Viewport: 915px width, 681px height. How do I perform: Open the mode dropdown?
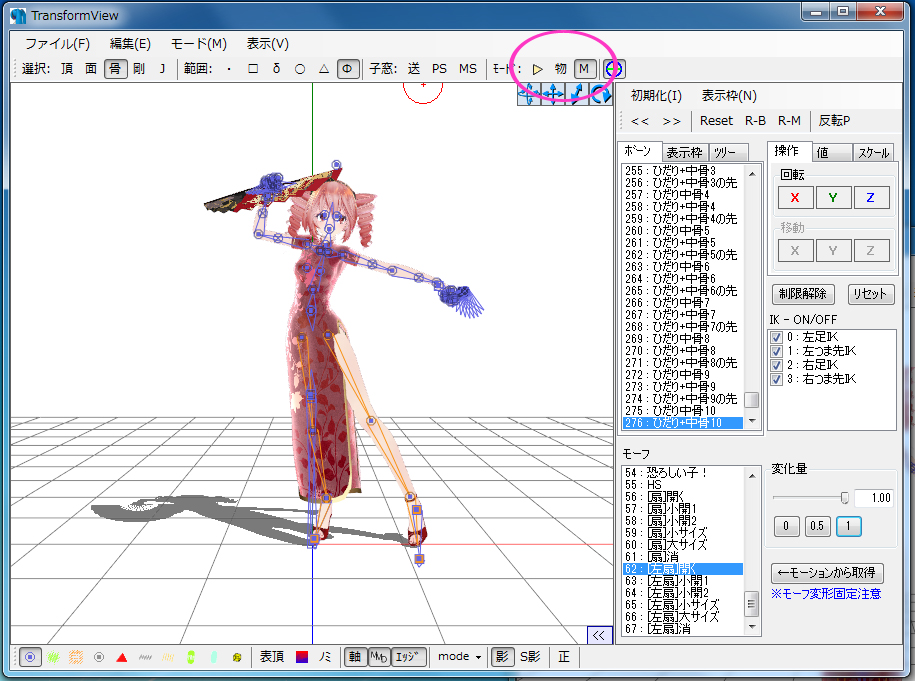click(x=460, y=656)
